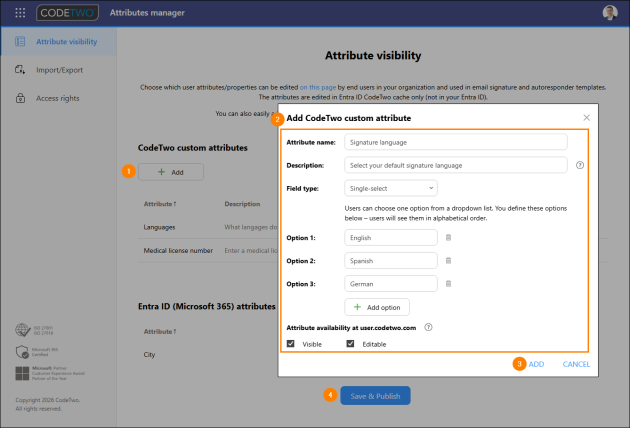Click the Add option button
The width and height of the screenshot is (630, 428).
(x=377, y=307)
